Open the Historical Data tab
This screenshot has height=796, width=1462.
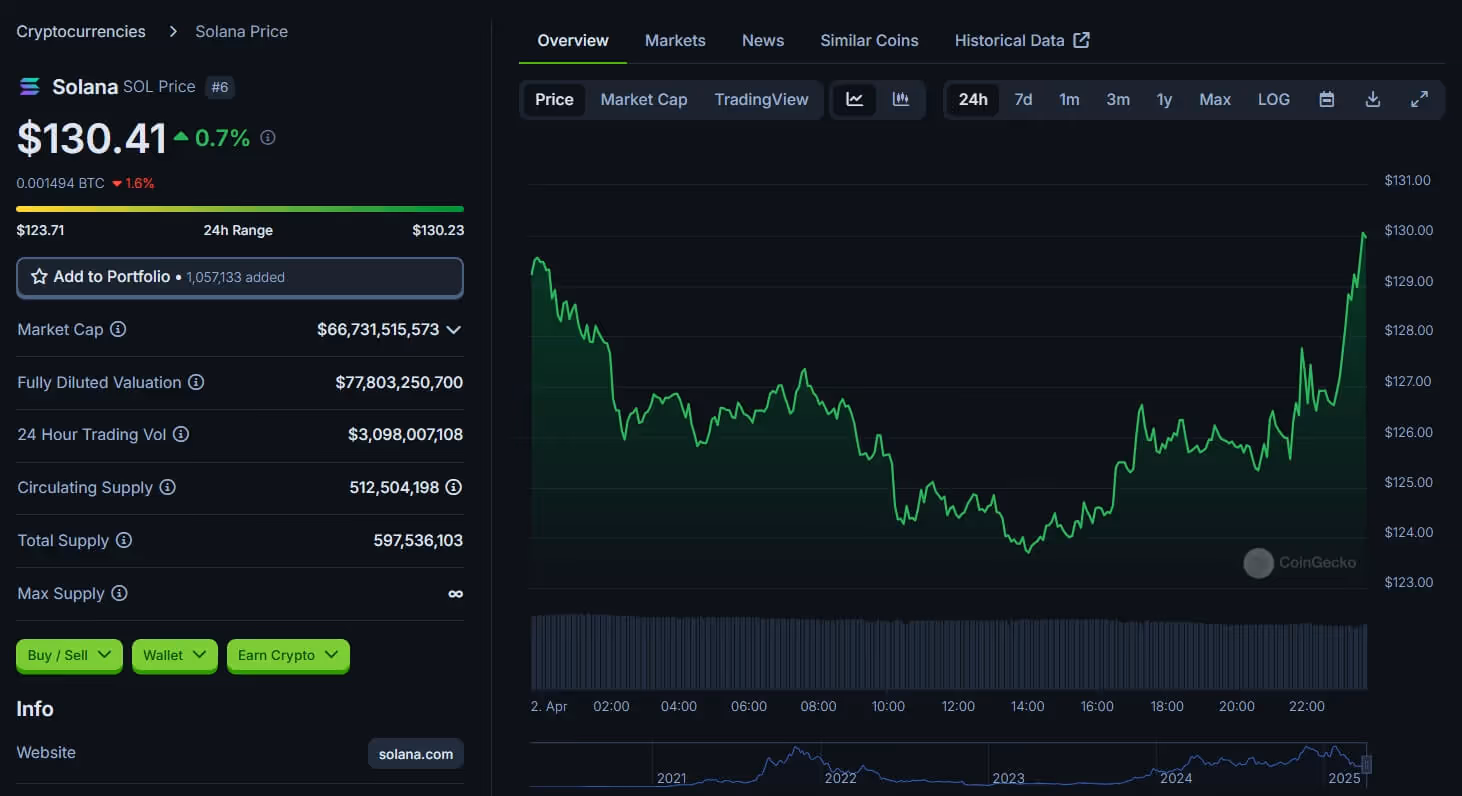[x=1022, y=40]
